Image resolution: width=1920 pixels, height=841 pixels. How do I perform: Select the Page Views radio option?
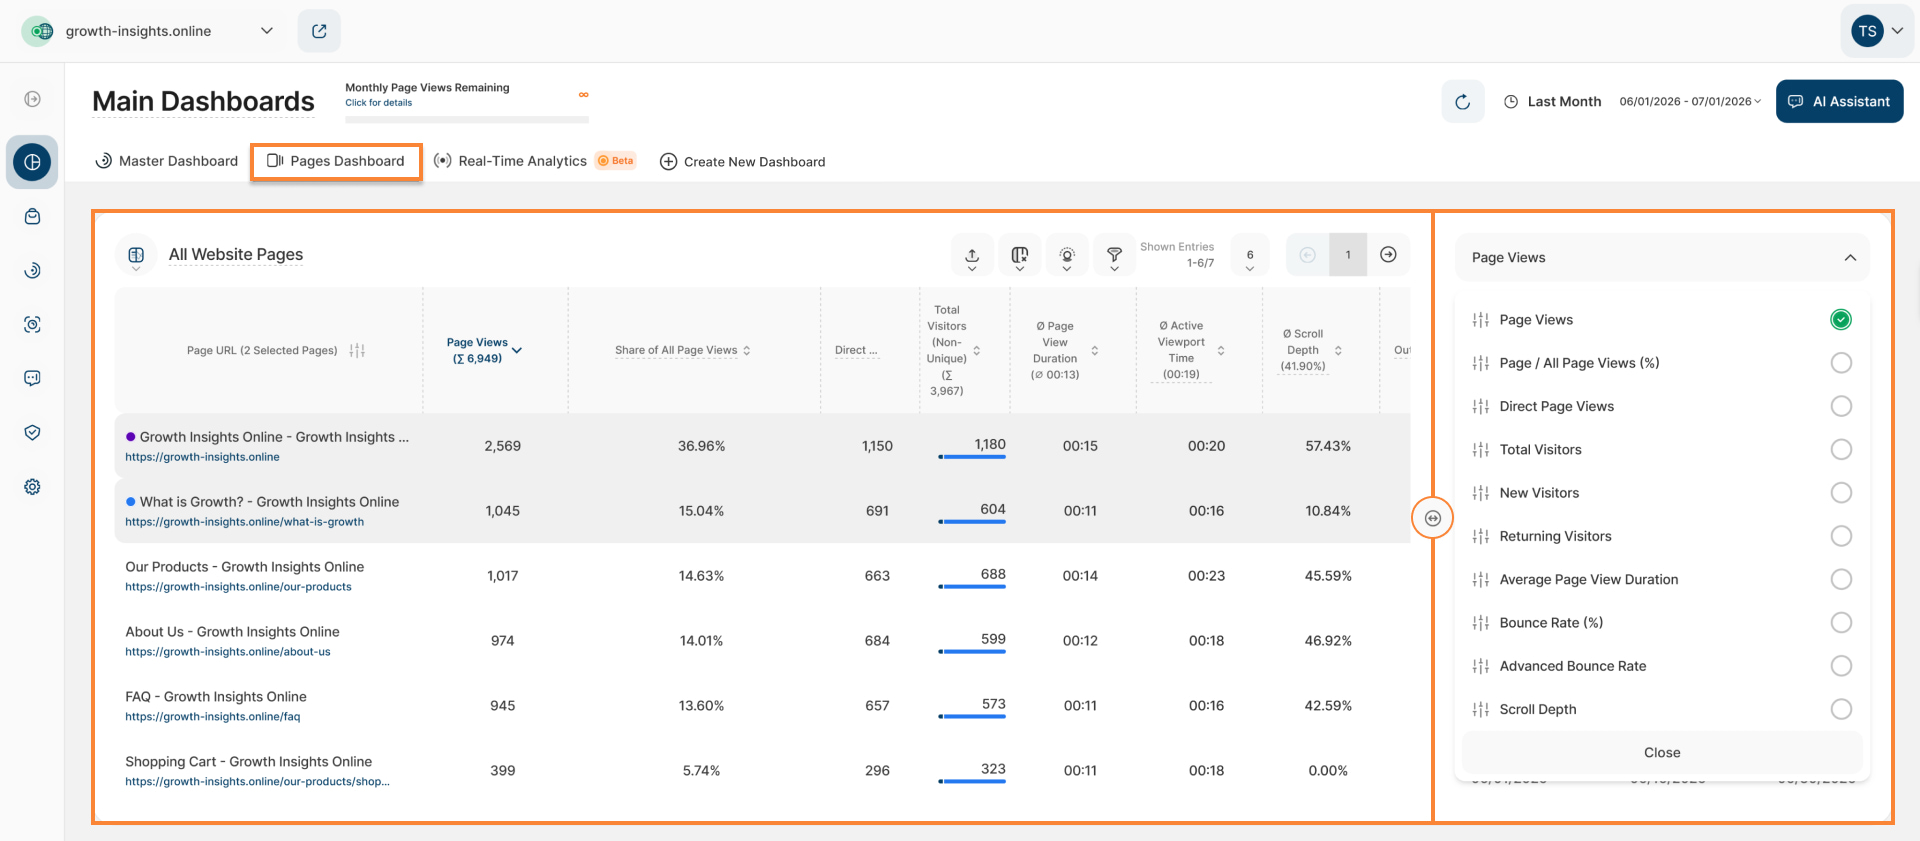(x=1840, y=320)
